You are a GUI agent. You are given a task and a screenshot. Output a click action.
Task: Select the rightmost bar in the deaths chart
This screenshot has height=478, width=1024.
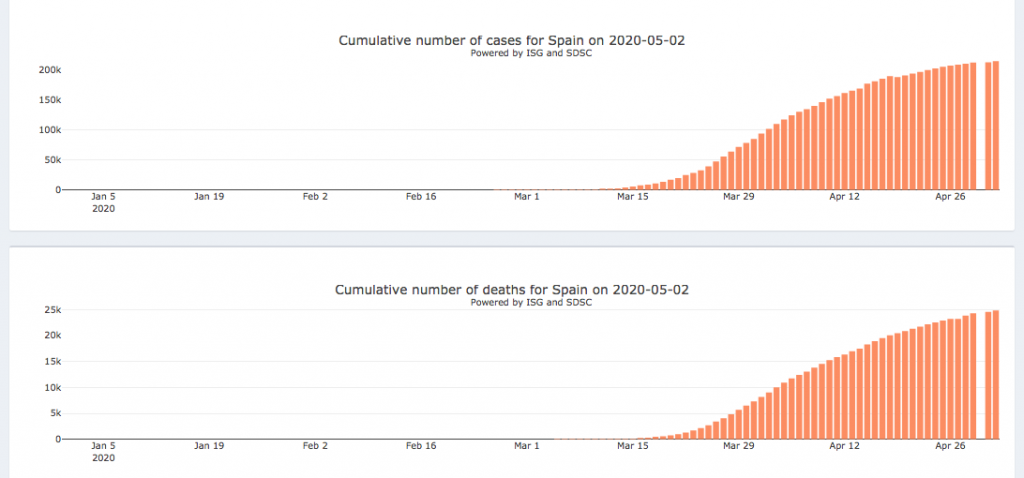[996, 375]
